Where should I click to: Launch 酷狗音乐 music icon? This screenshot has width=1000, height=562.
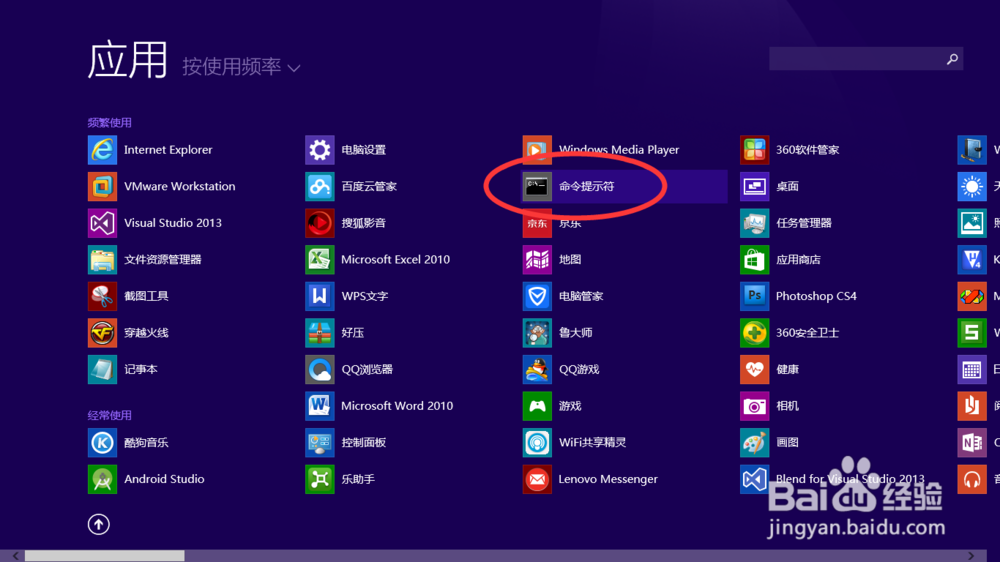pyautogui.click(x=102, y=443)
